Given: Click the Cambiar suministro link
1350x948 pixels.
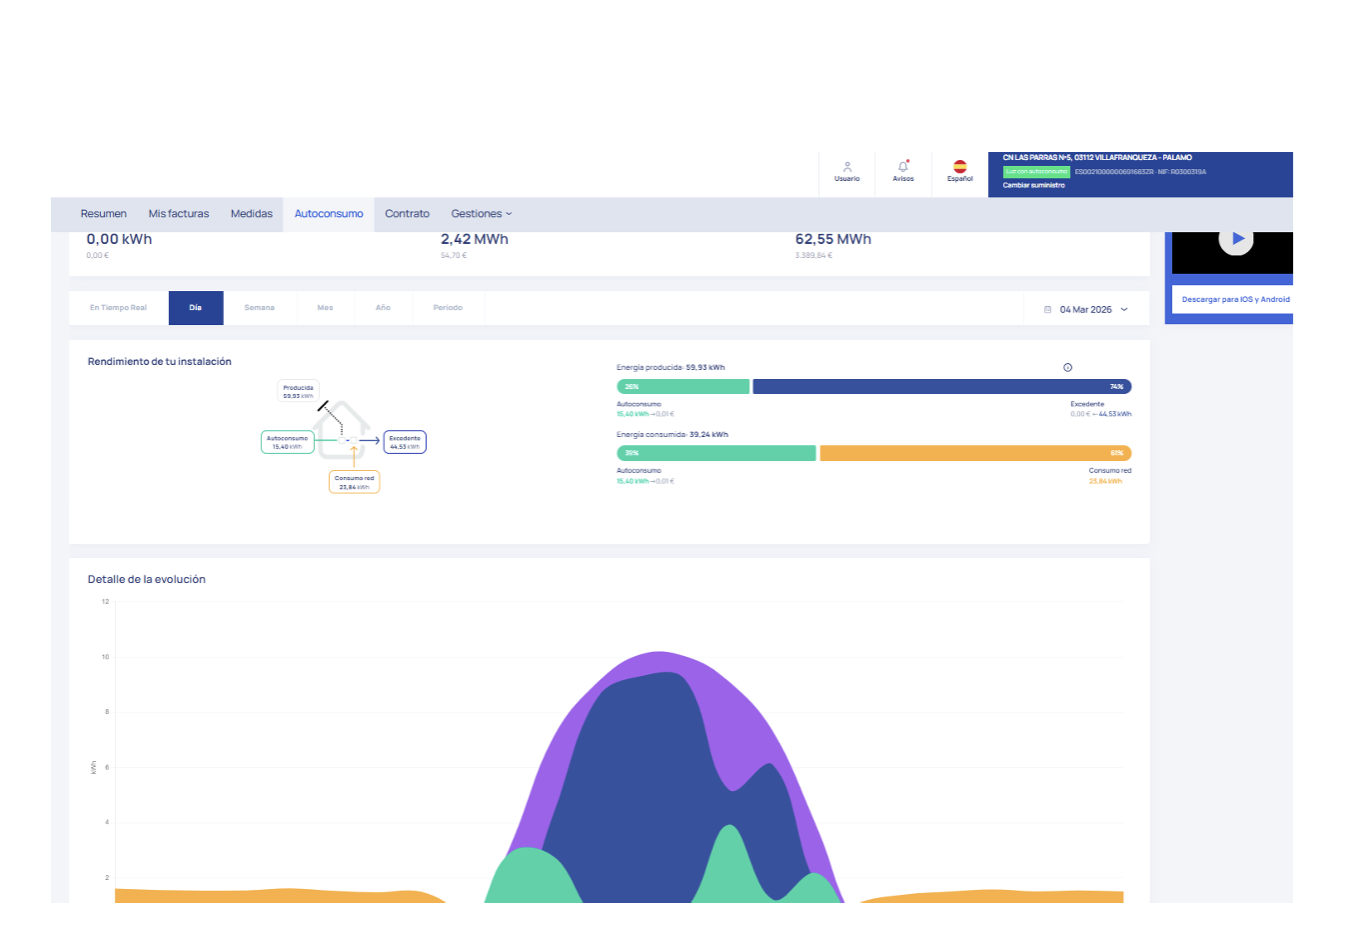Looking at the screenshot, I should point(1033,185).
